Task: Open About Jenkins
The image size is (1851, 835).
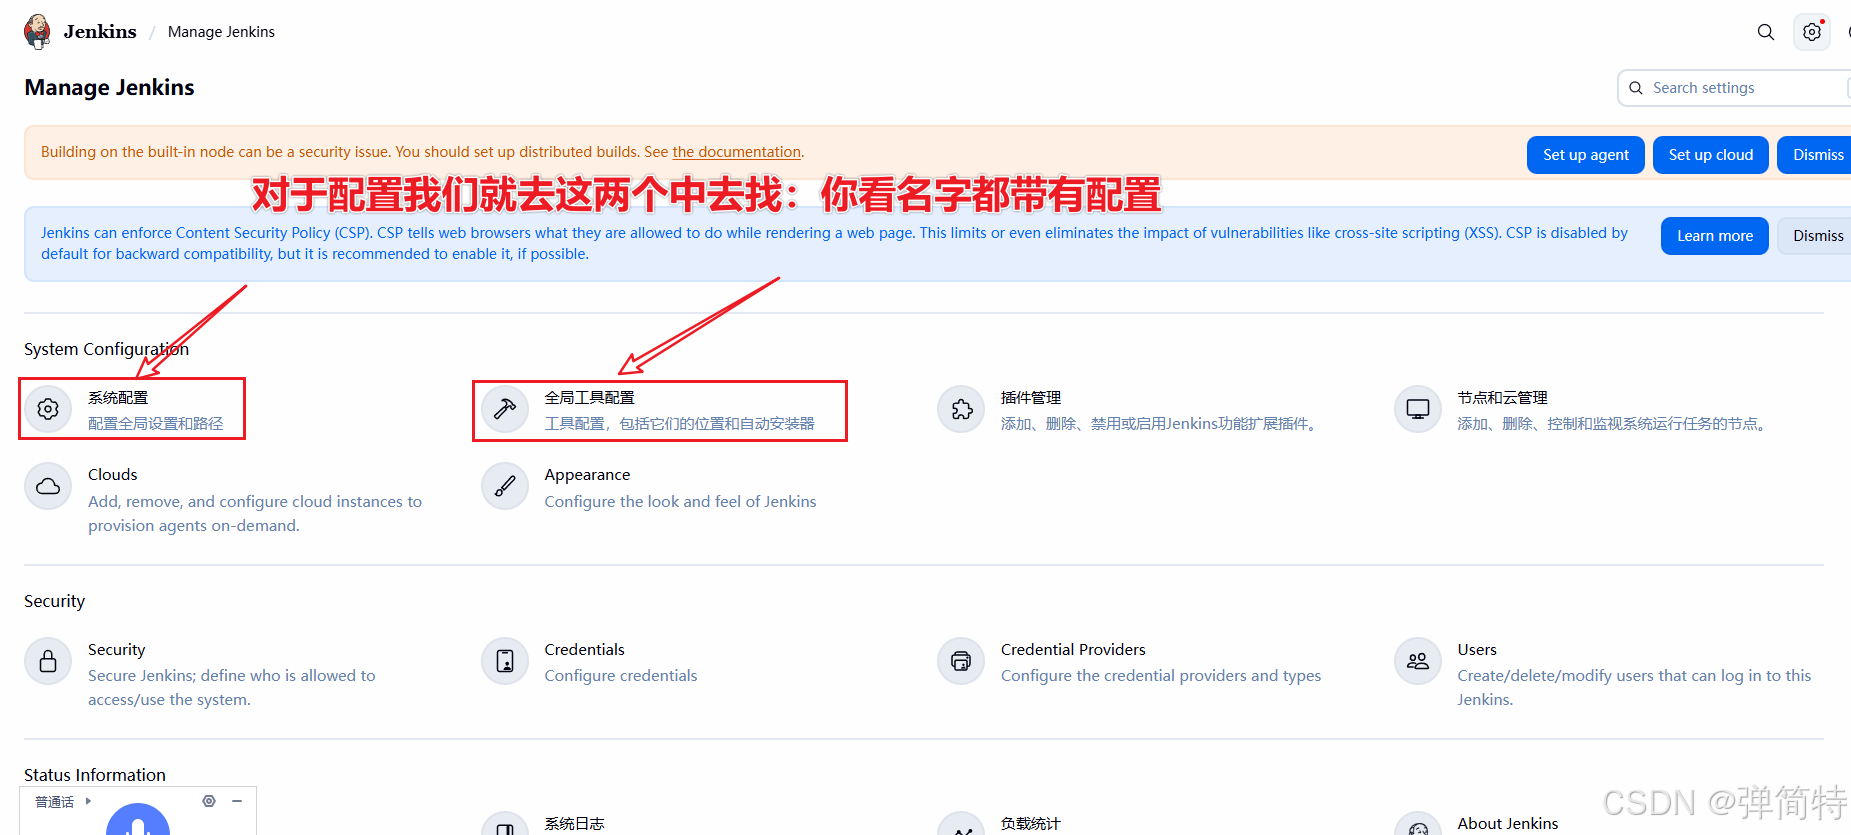Action: coord(1507,824)
